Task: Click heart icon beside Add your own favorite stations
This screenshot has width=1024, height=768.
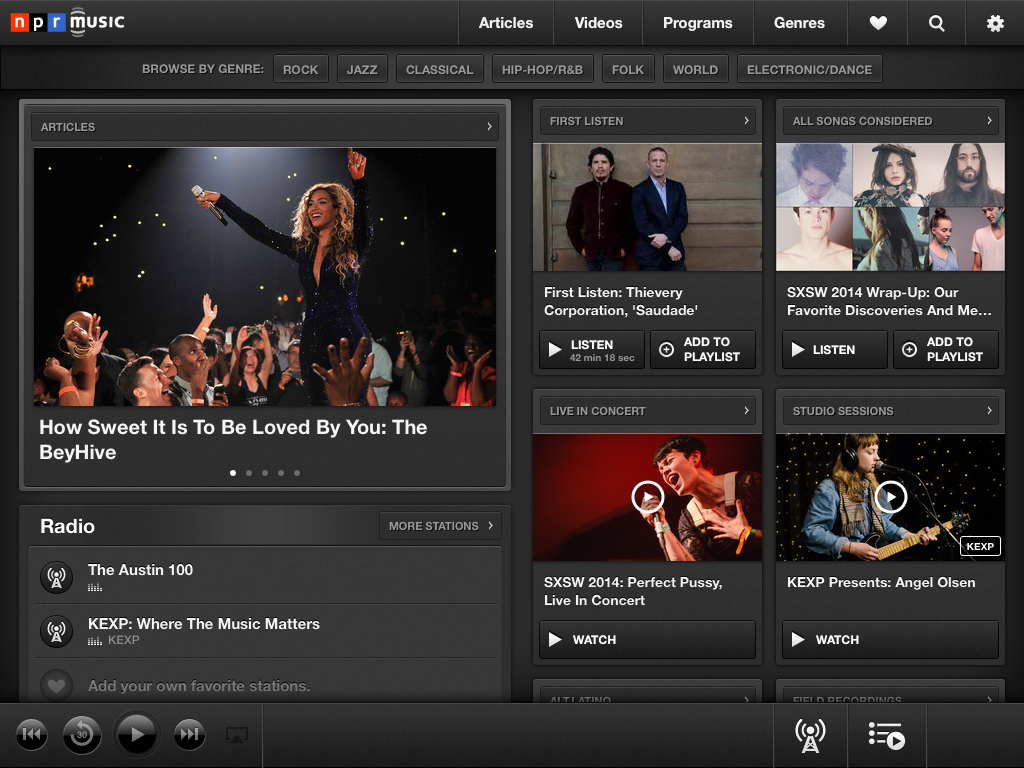Action: click(56, 685)
